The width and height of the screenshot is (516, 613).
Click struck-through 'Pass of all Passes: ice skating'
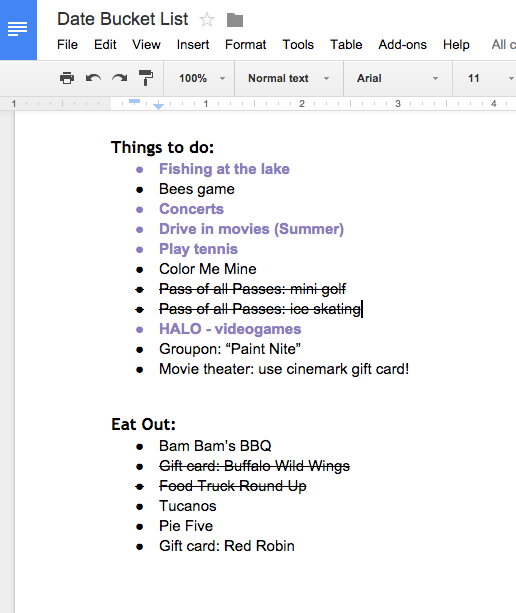260,309
